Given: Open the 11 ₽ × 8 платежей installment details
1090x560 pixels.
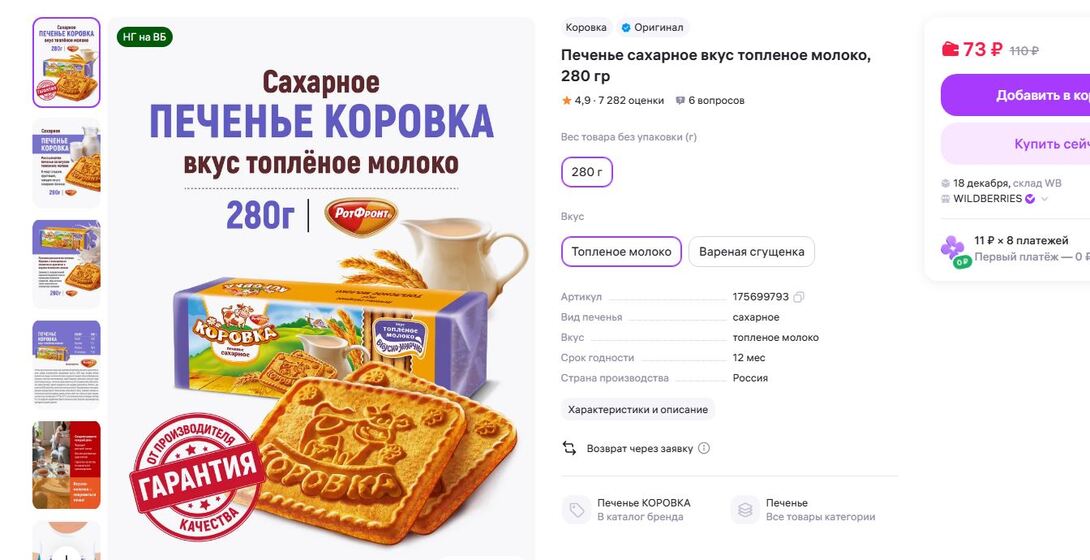Looking at the screenshot, I should pyautogui.click(x=1021, y=241).
